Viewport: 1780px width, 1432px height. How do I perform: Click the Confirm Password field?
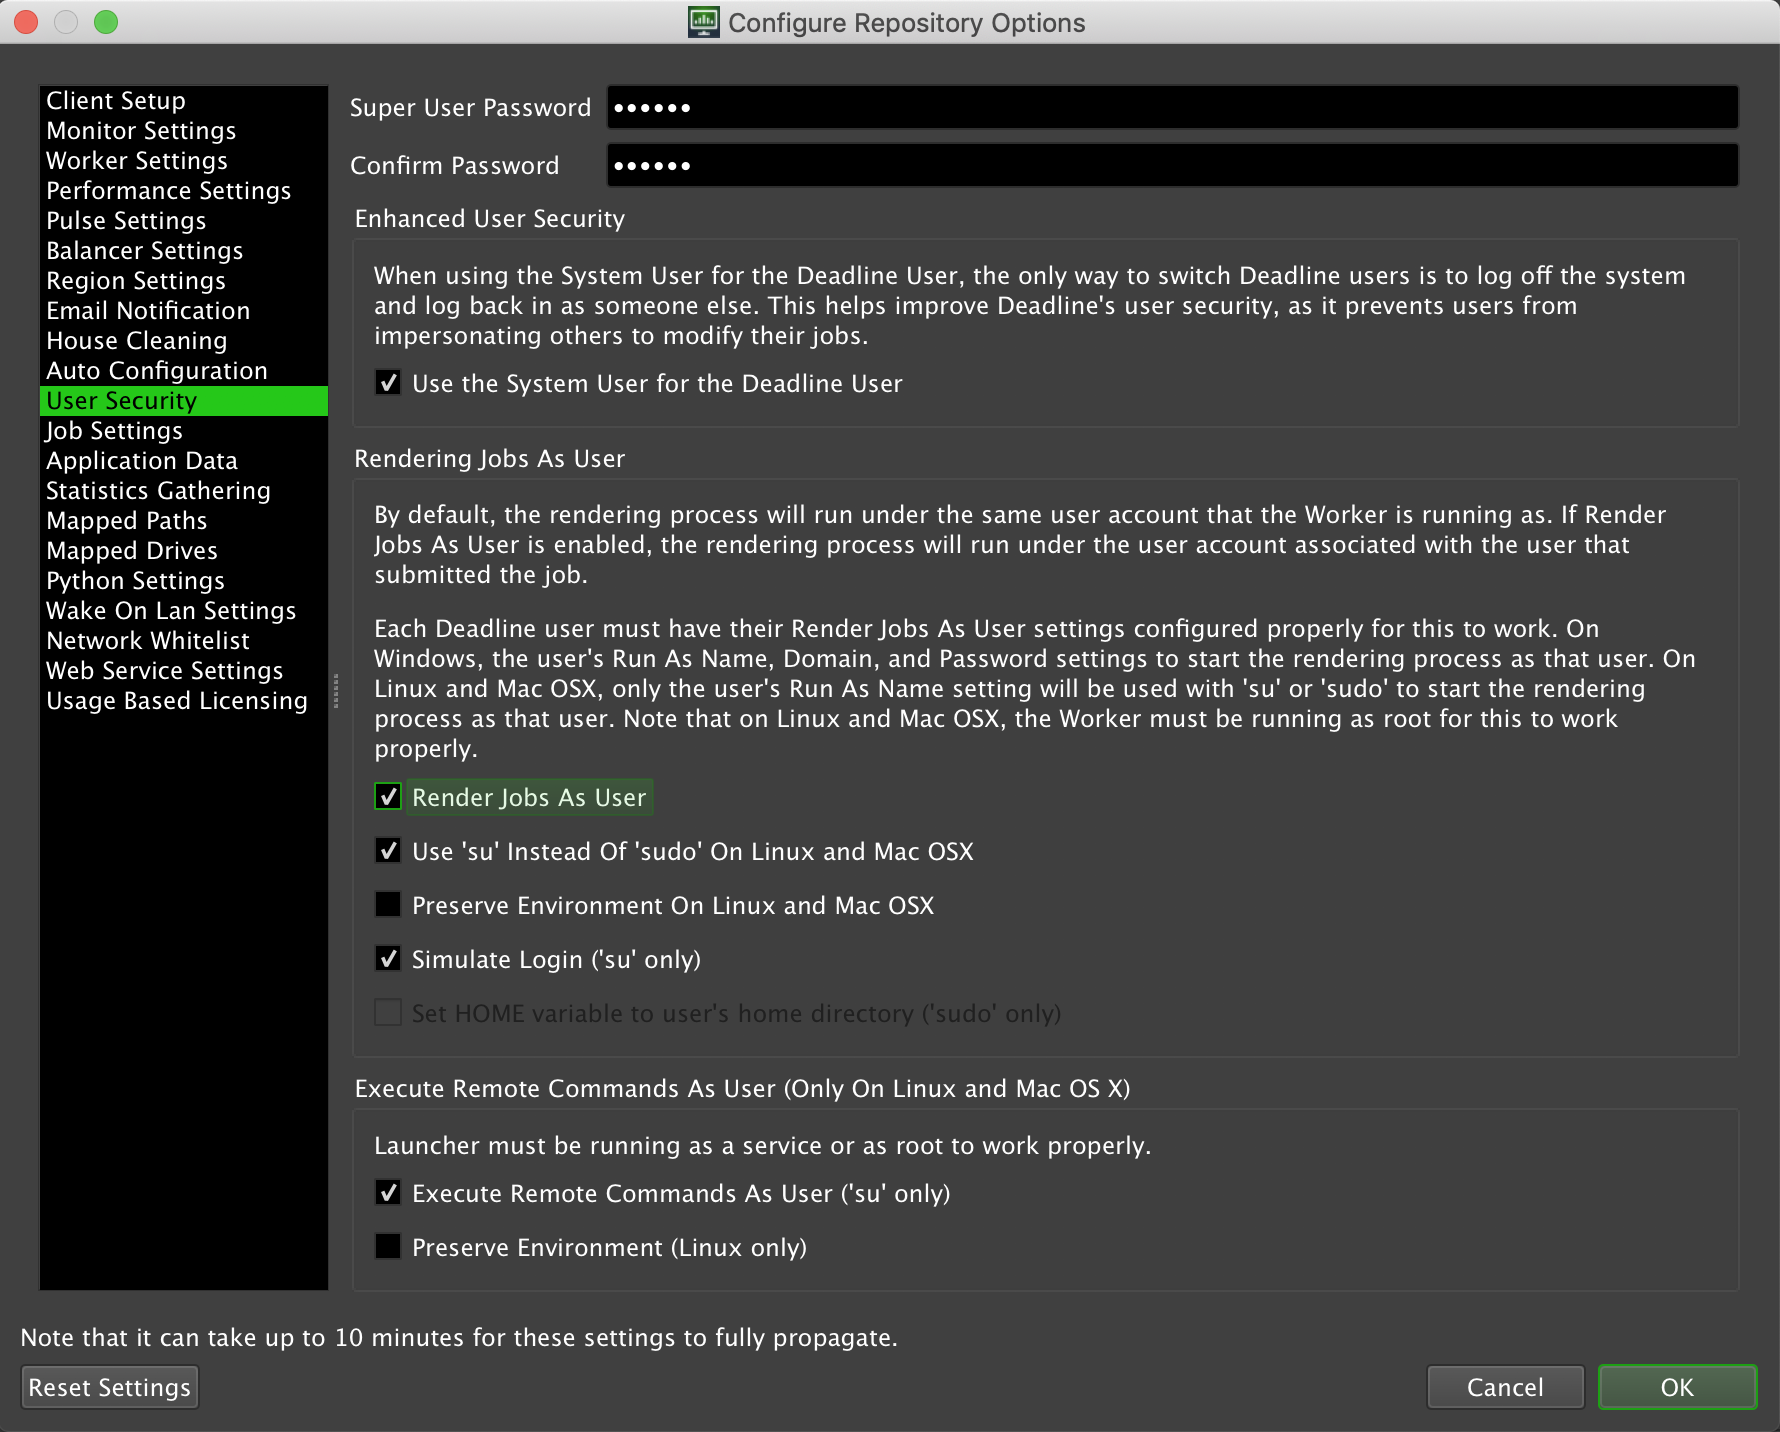pyautogui.click(x=1172, y=165)
